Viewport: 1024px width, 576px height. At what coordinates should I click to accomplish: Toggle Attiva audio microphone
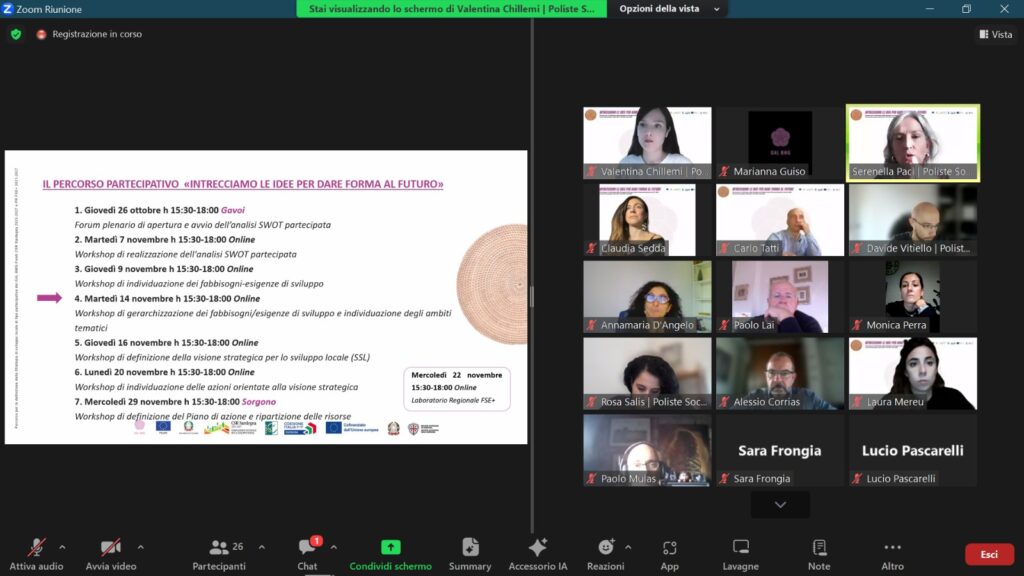[x=36, y=549]
